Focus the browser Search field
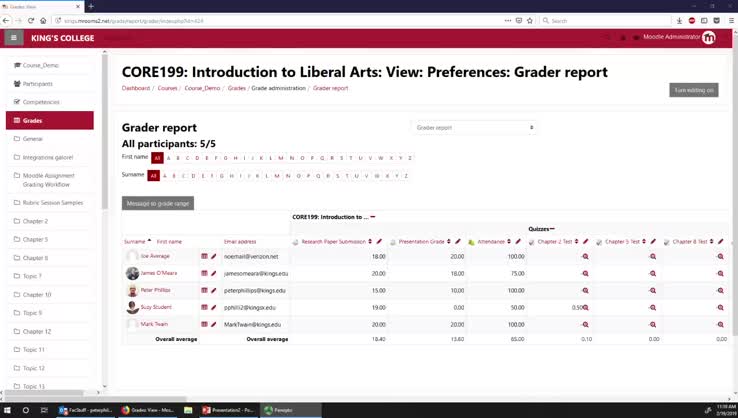The height and width of the screenshot is (418, 738). (605, 21)
